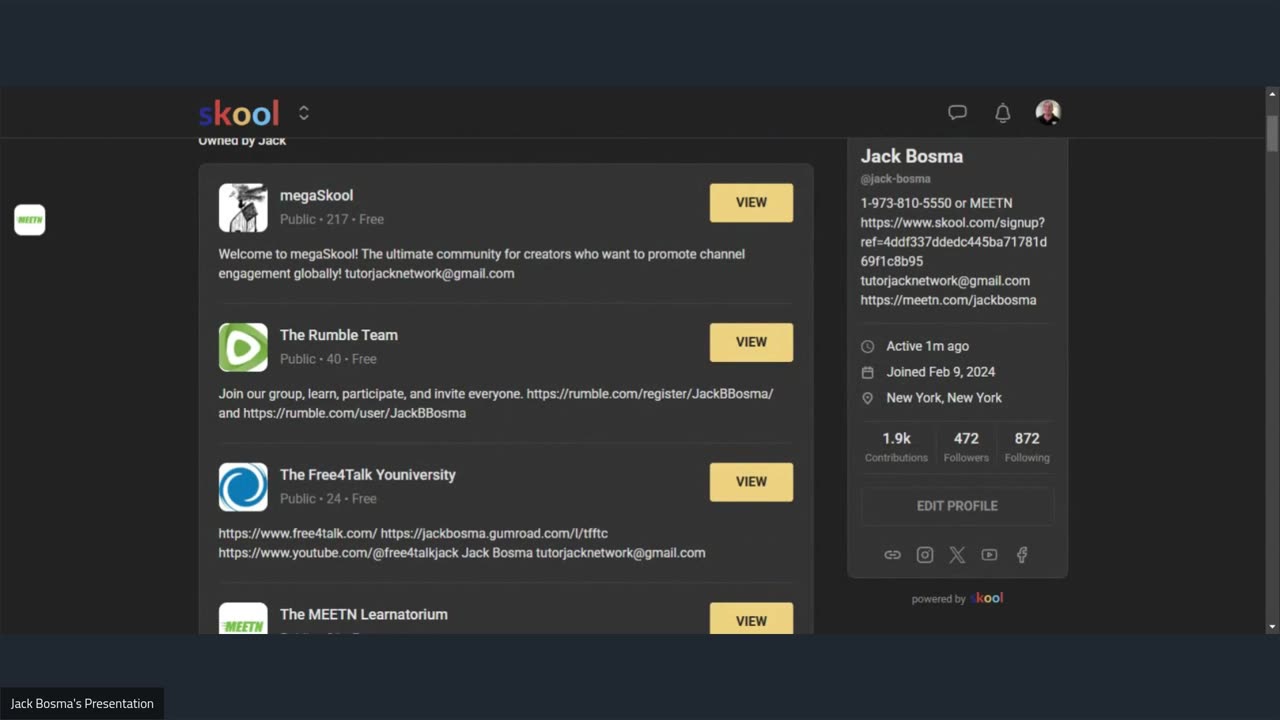This screenshot has height=720, width=1280.
Task: Click the Jack Bosma's Presentation label
Action: tap(82, 704)
